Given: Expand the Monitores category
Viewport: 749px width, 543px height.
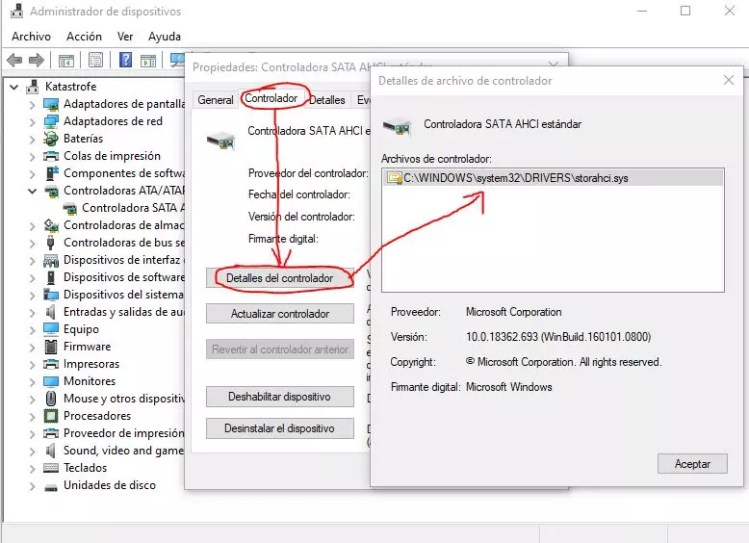Looking at the screenshot, I should pyautogui.click(x=33, y=382).
